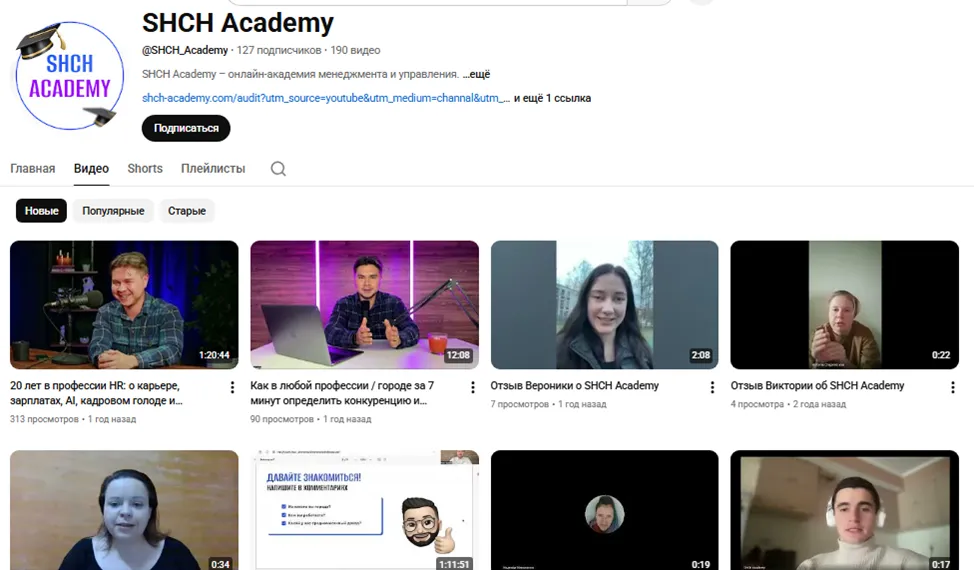Screen dimensions: 974x570
Task: Click '4 просмотра' under Viktoria's review
Action: pos(757,404)
